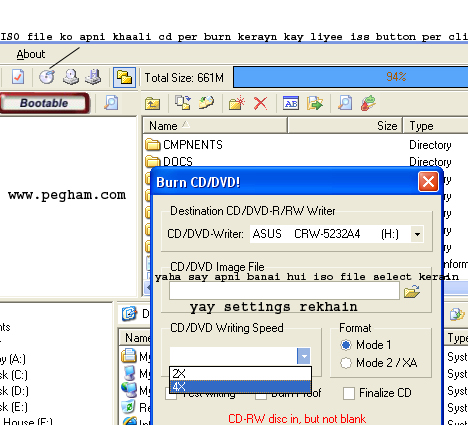The height and width of the screenshot is (425, 468).
Task: Click the magnifier Find icon beside Bootable
Action: (x=111, y=103)
